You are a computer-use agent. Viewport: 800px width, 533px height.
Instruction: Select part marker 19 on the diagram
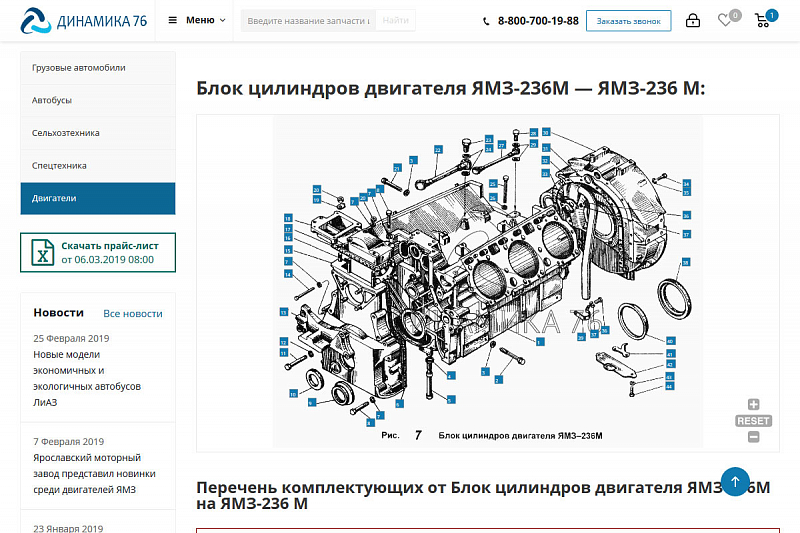tap(317, 199)
